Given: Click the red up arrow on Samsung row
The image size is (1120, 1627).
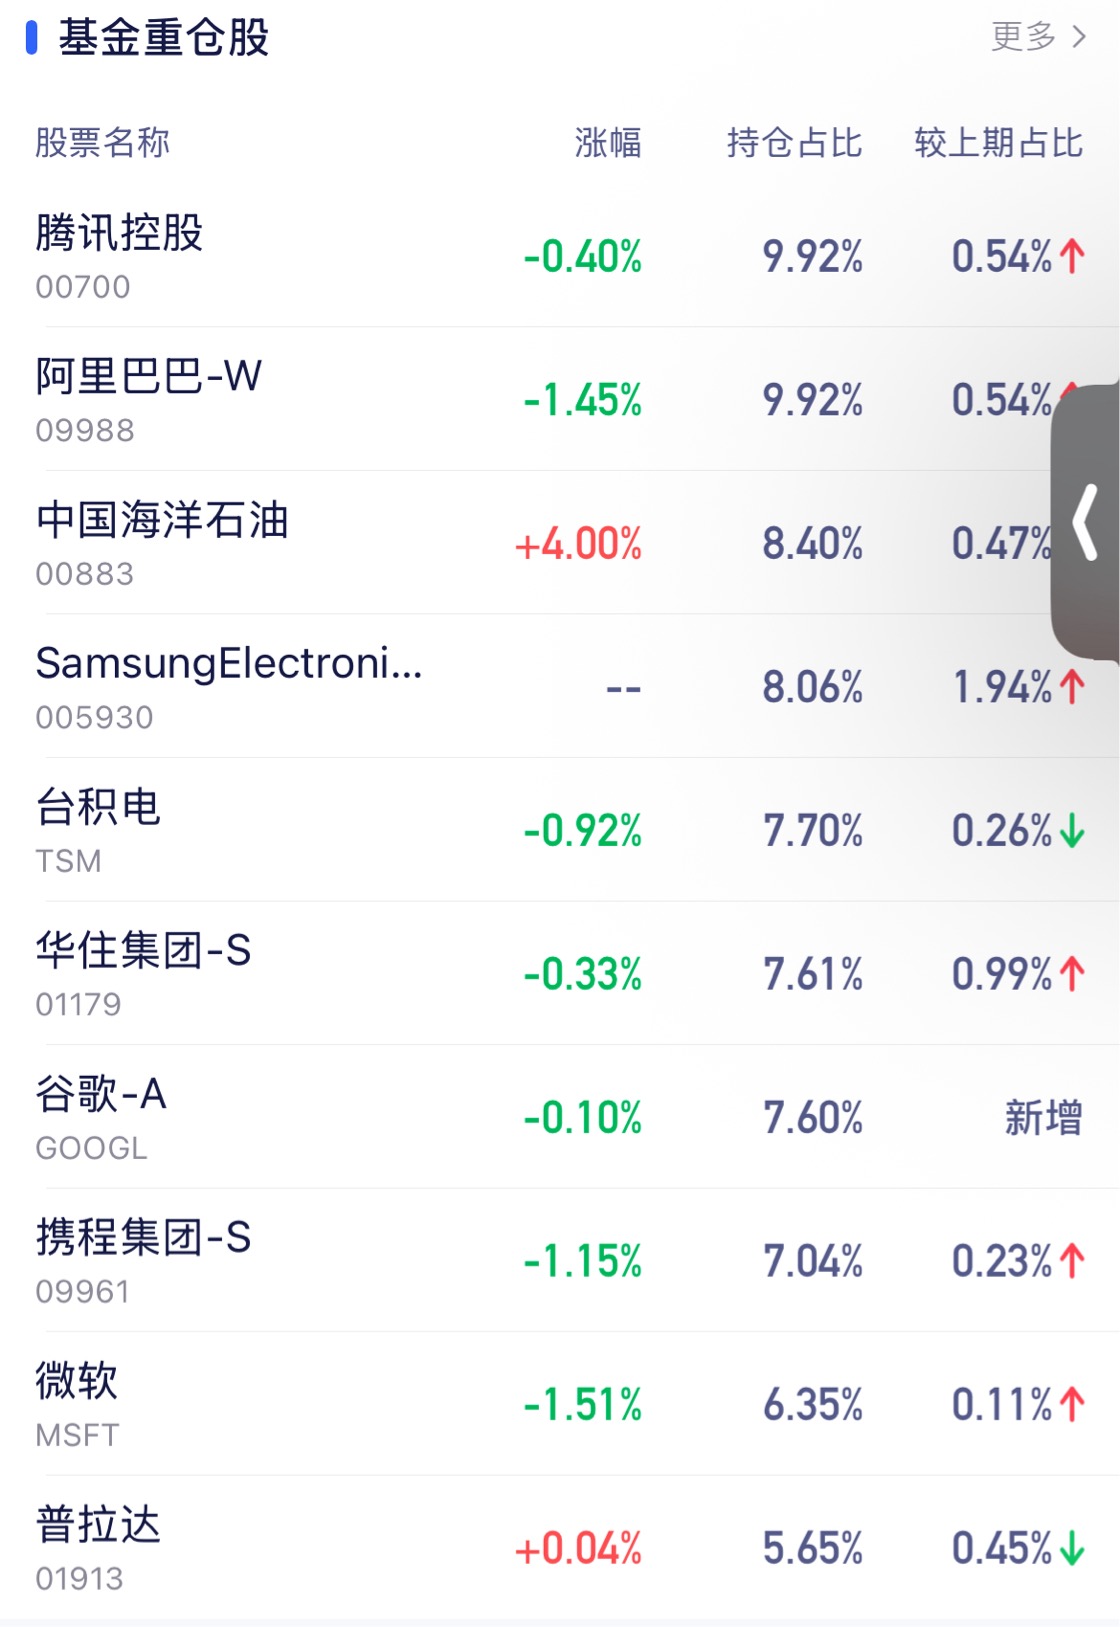Looking at the screenshot, I should pyautogui.click(x=1072, y=688).
